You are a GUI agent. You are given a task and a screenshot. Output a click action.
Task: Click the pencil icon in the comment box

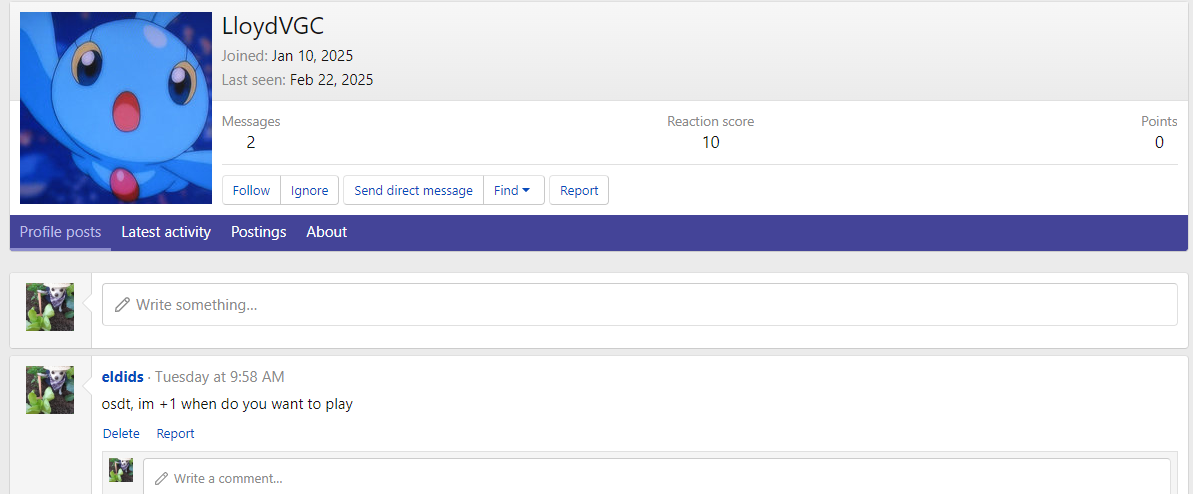(x=161, y=478)
